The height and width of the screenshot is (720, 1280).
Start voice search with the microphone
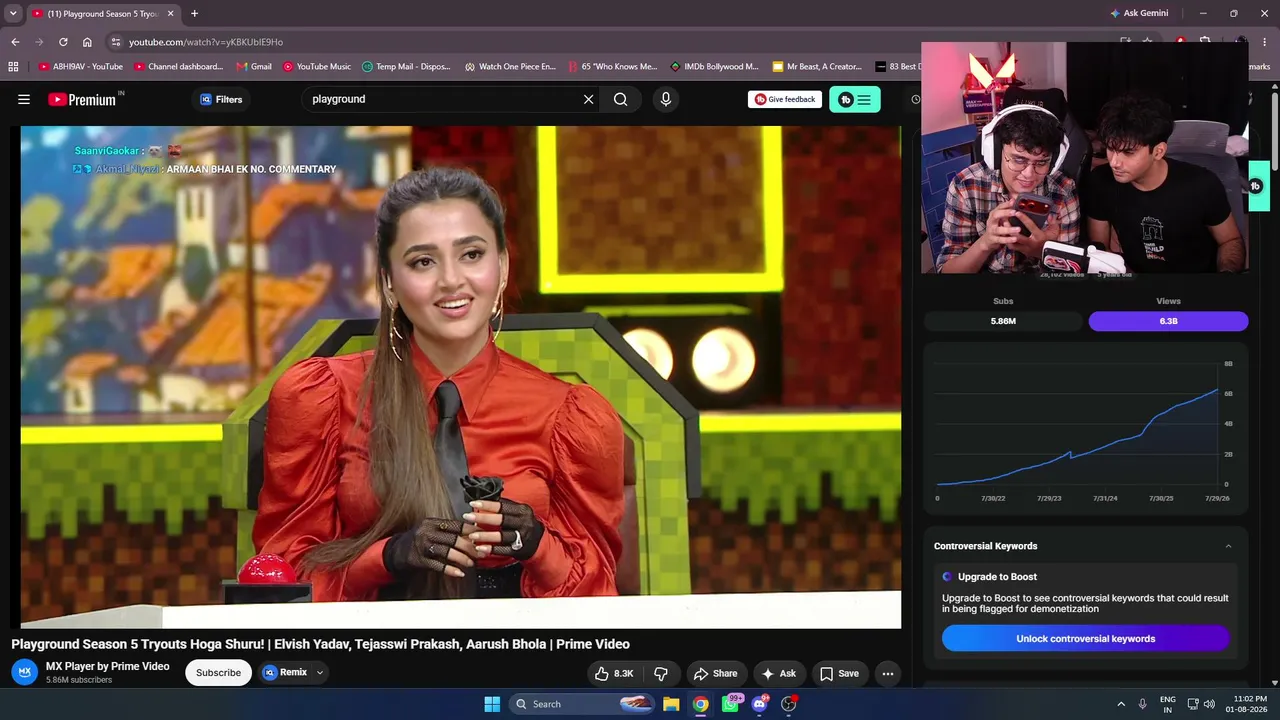click(x=665, y=99)
